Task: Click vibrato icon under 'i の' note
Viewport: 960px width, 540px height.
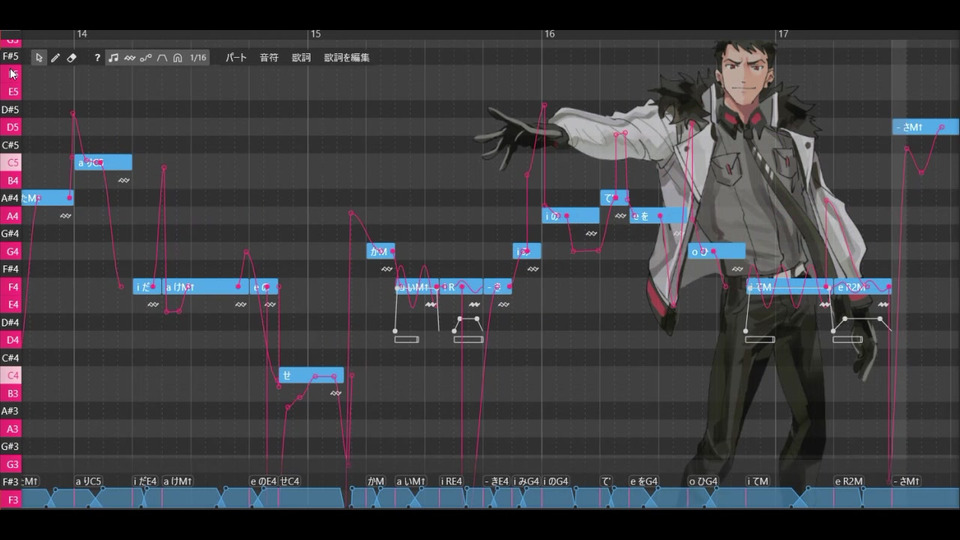Action: [591, 233]
